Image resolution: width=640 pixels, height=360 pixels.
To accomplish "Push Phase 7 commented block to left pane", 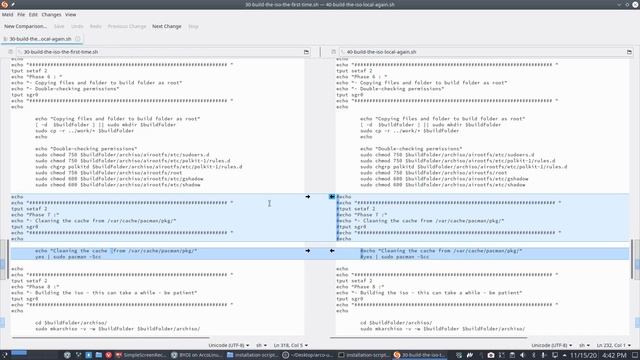I will click(332, 197).
